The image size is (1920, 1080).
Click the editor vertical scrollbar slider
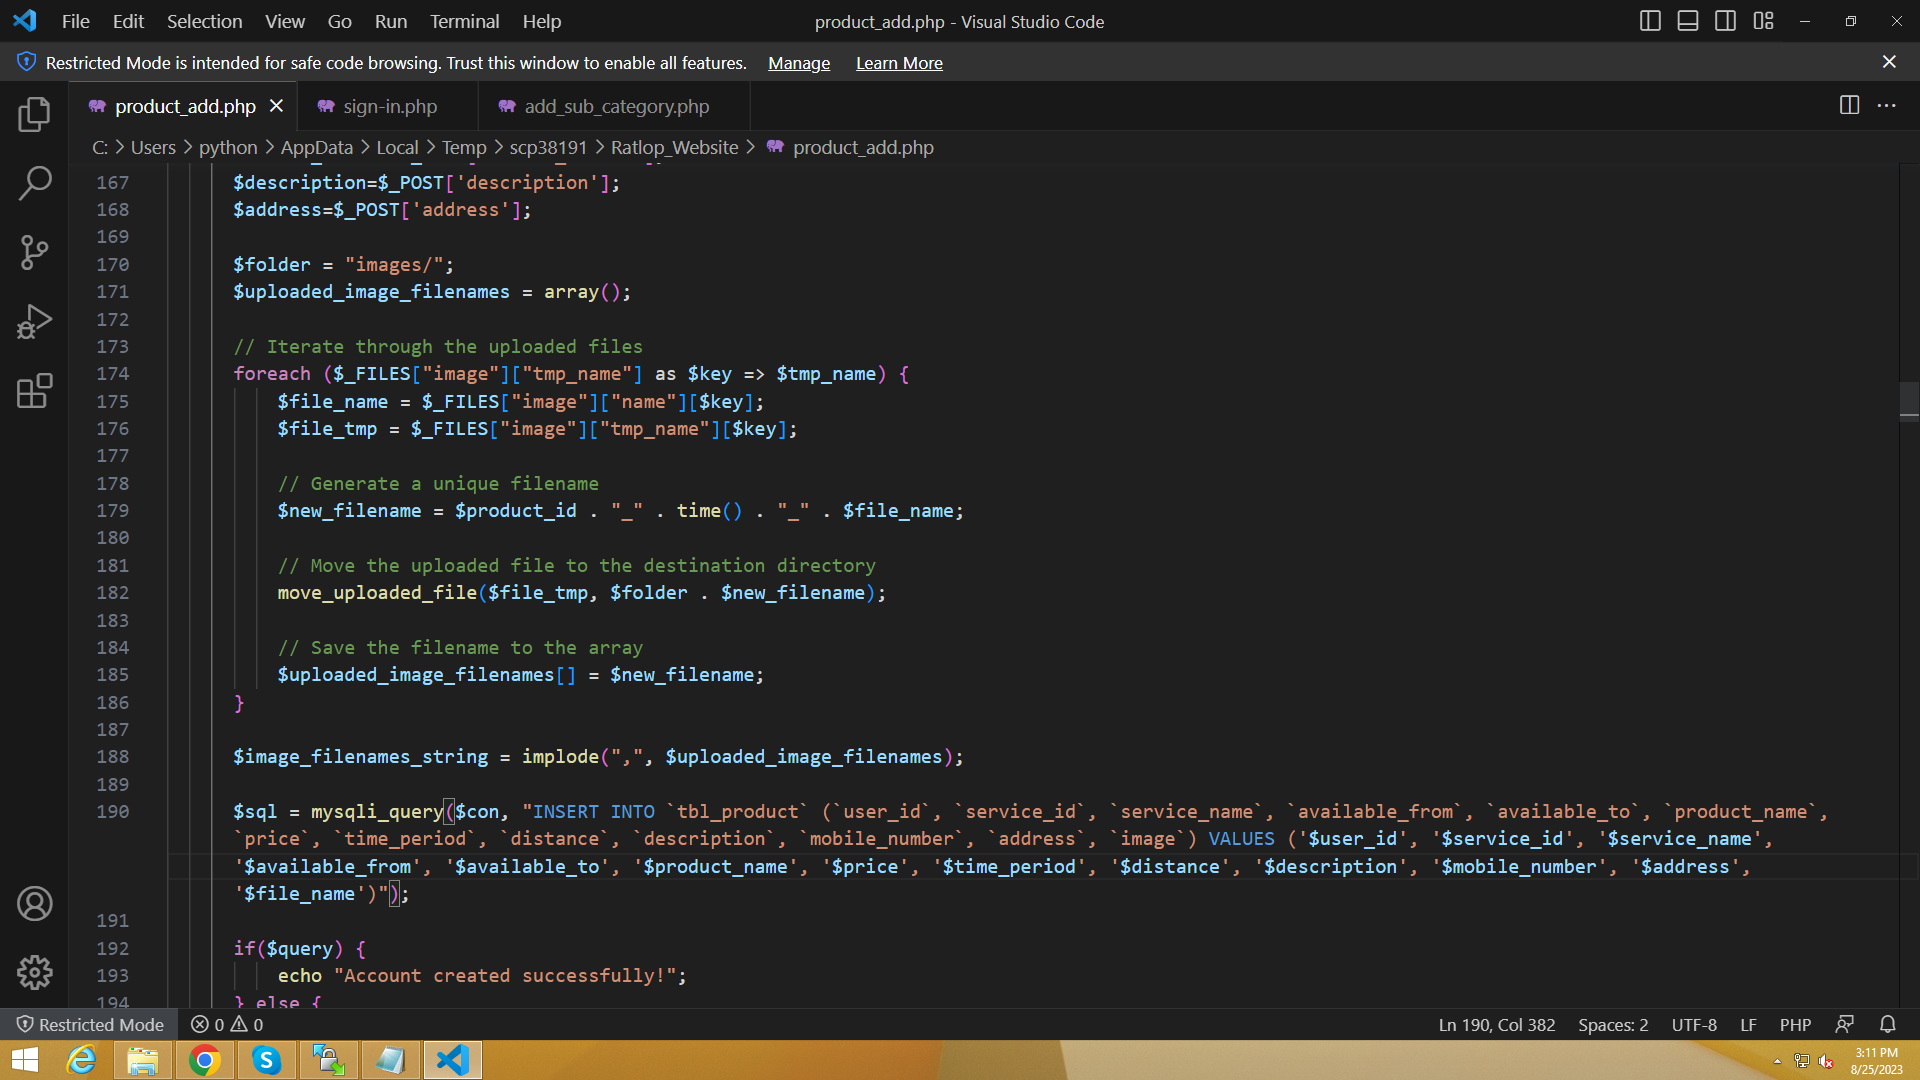tap(1908, 400)
